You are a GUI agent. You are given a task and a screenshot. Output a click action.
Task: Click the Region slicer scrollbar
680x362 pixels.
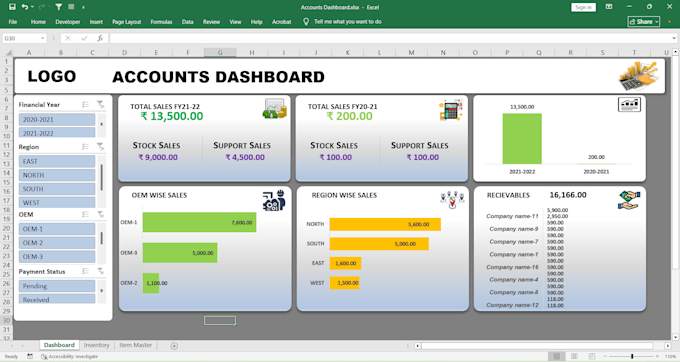pos(101,178)
